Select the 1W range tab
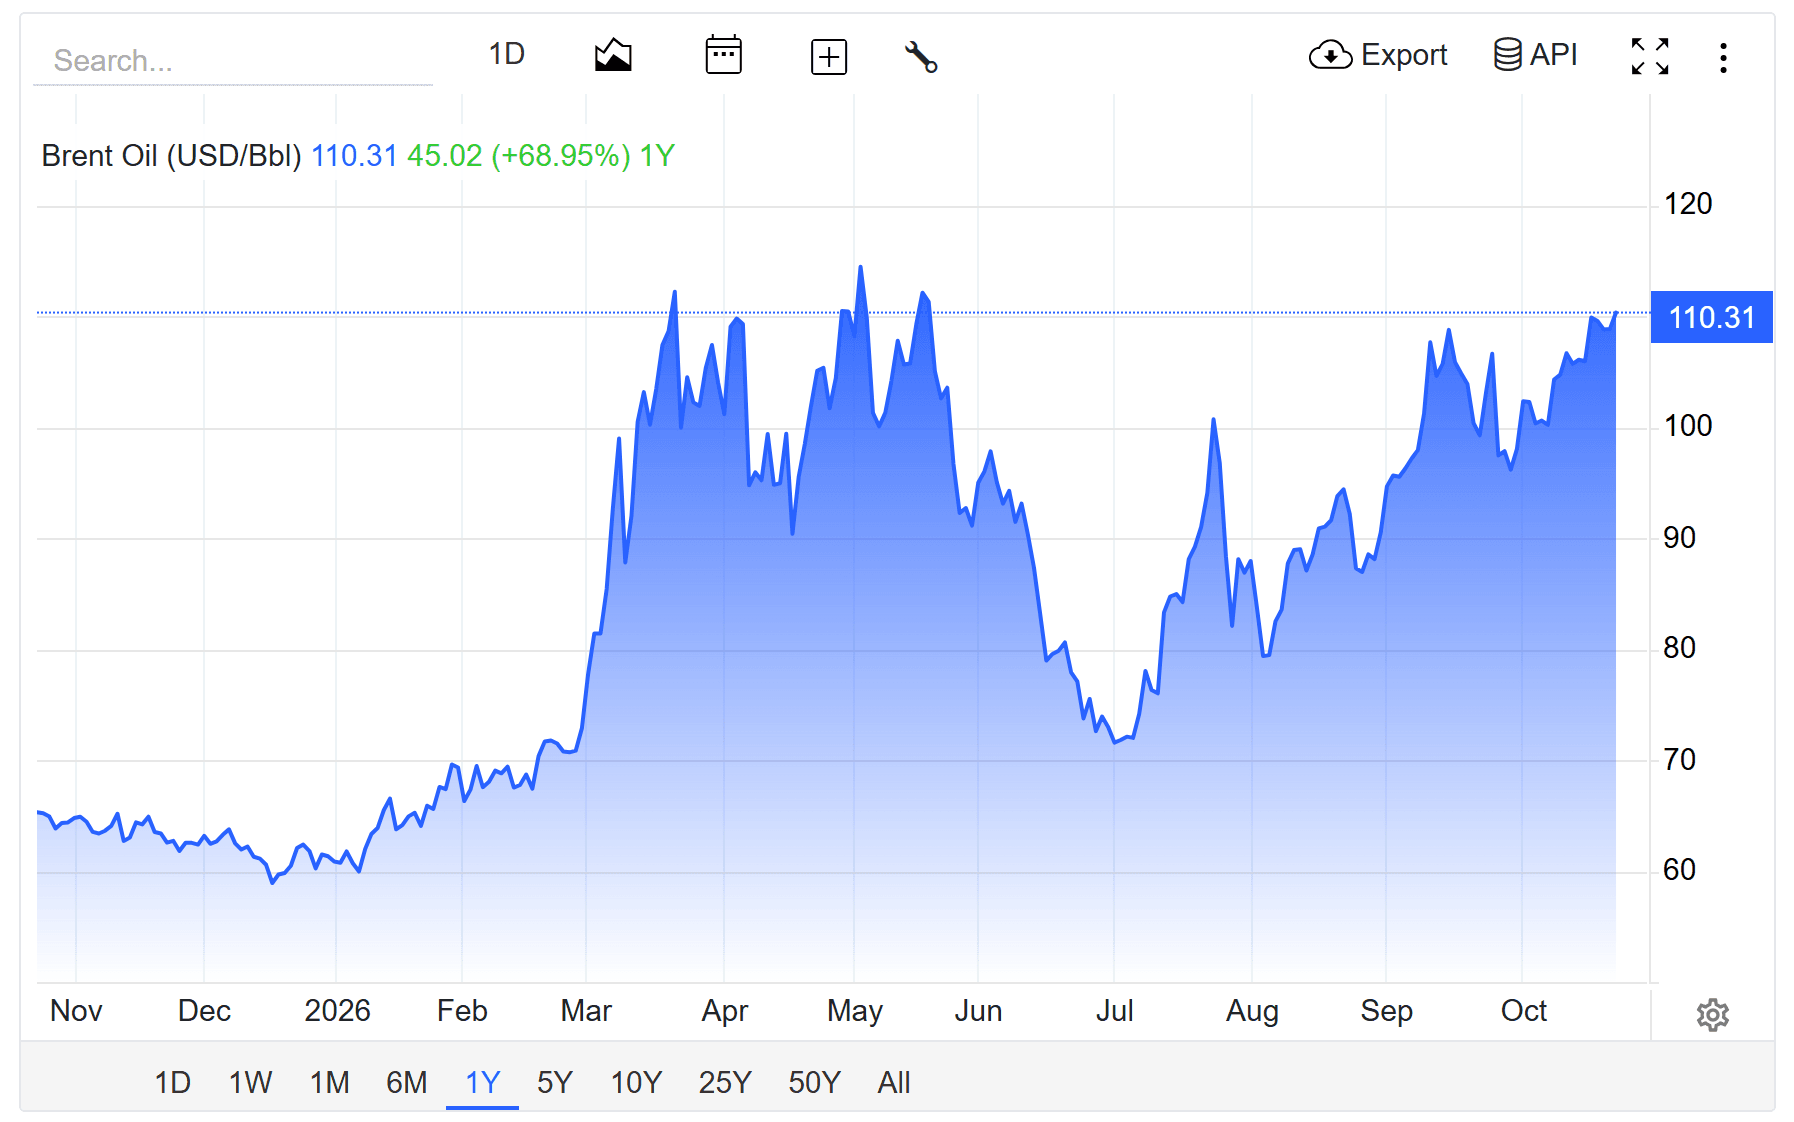This screenshot has height=1122, width=1794. coord(250,1082)
